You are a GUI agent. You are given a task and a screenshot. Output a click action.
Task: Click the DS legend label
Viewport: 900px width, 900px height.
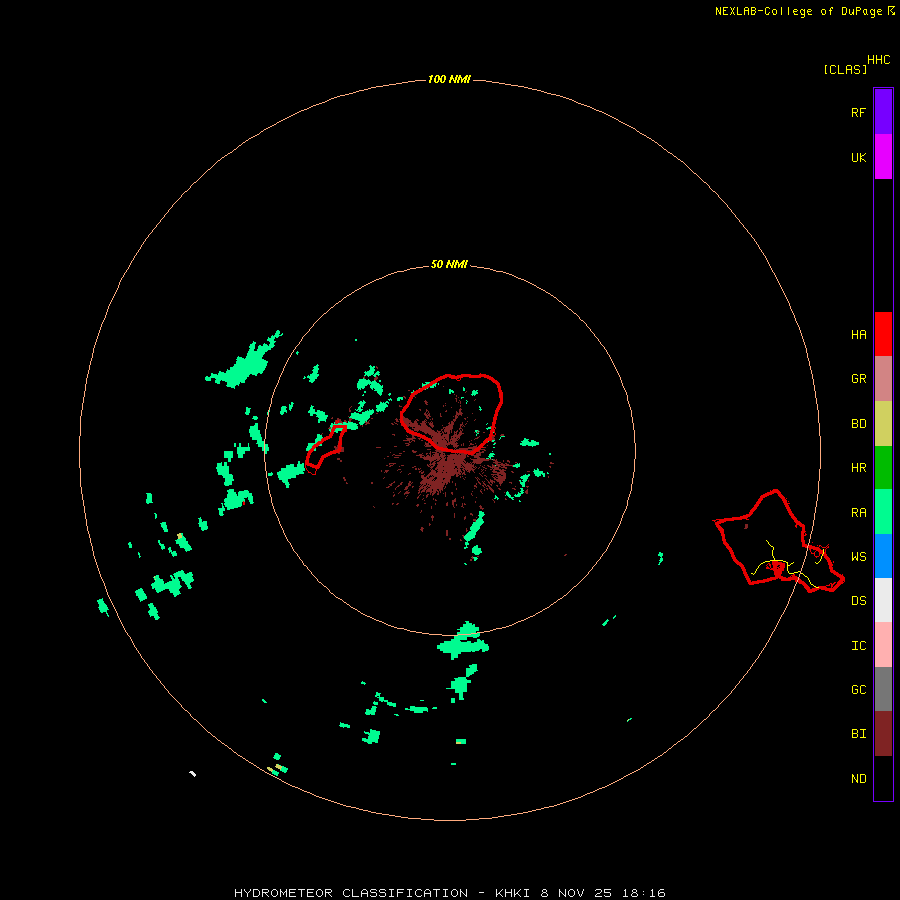coord(858,601)
